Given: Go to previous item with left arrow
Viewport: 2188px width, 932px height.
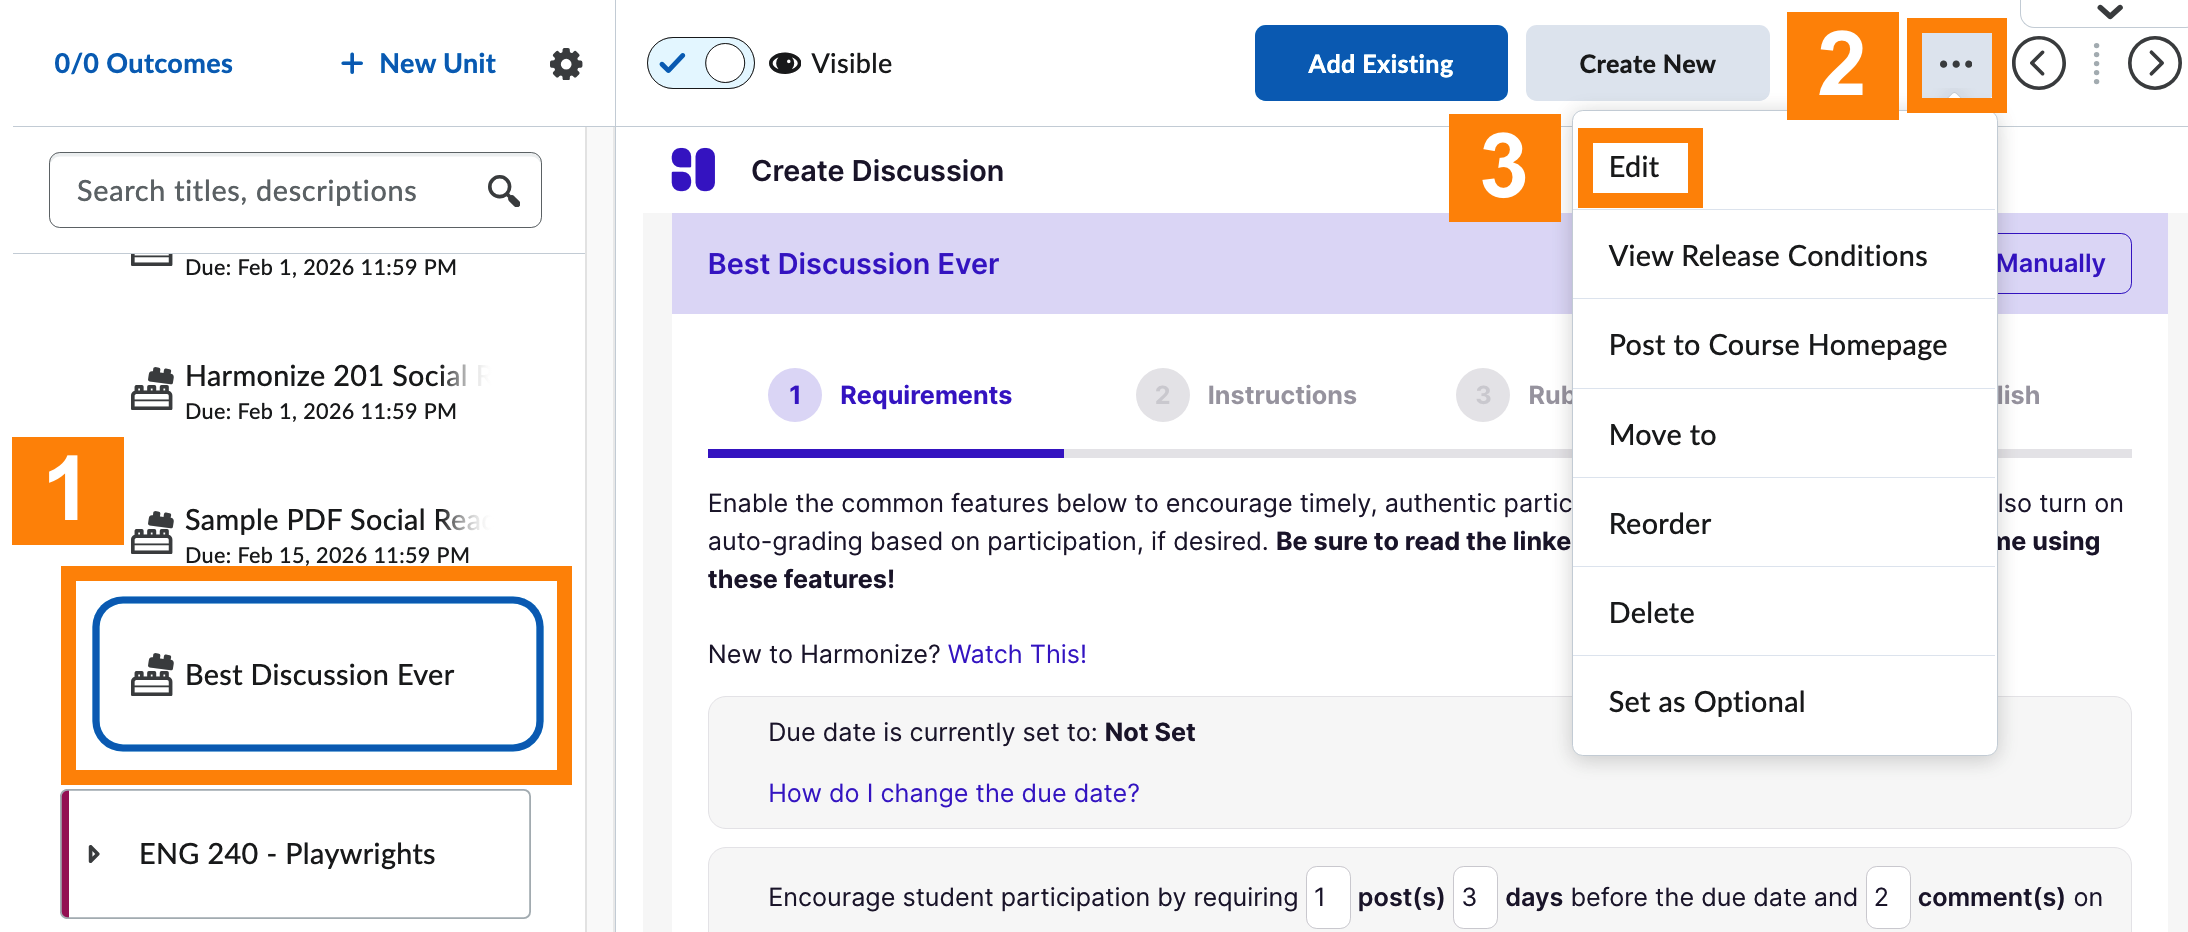Looking at the screenshot, I should click(x=2038, y=64).
